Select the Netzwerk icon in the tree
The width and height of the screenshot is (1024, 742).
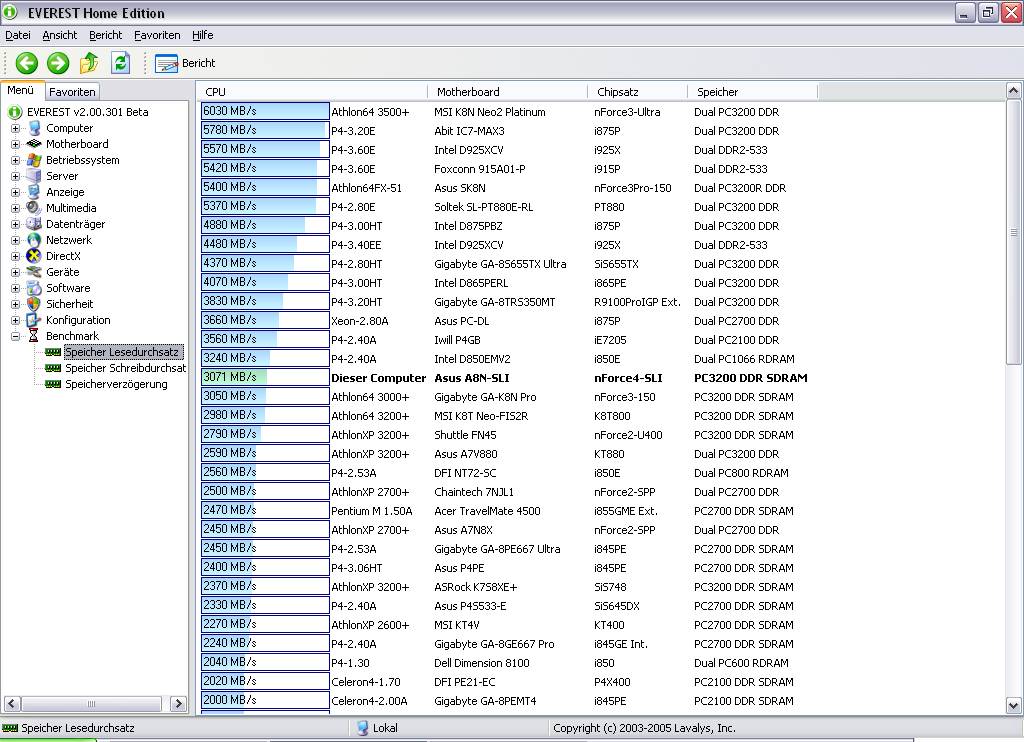pos(34,240)
